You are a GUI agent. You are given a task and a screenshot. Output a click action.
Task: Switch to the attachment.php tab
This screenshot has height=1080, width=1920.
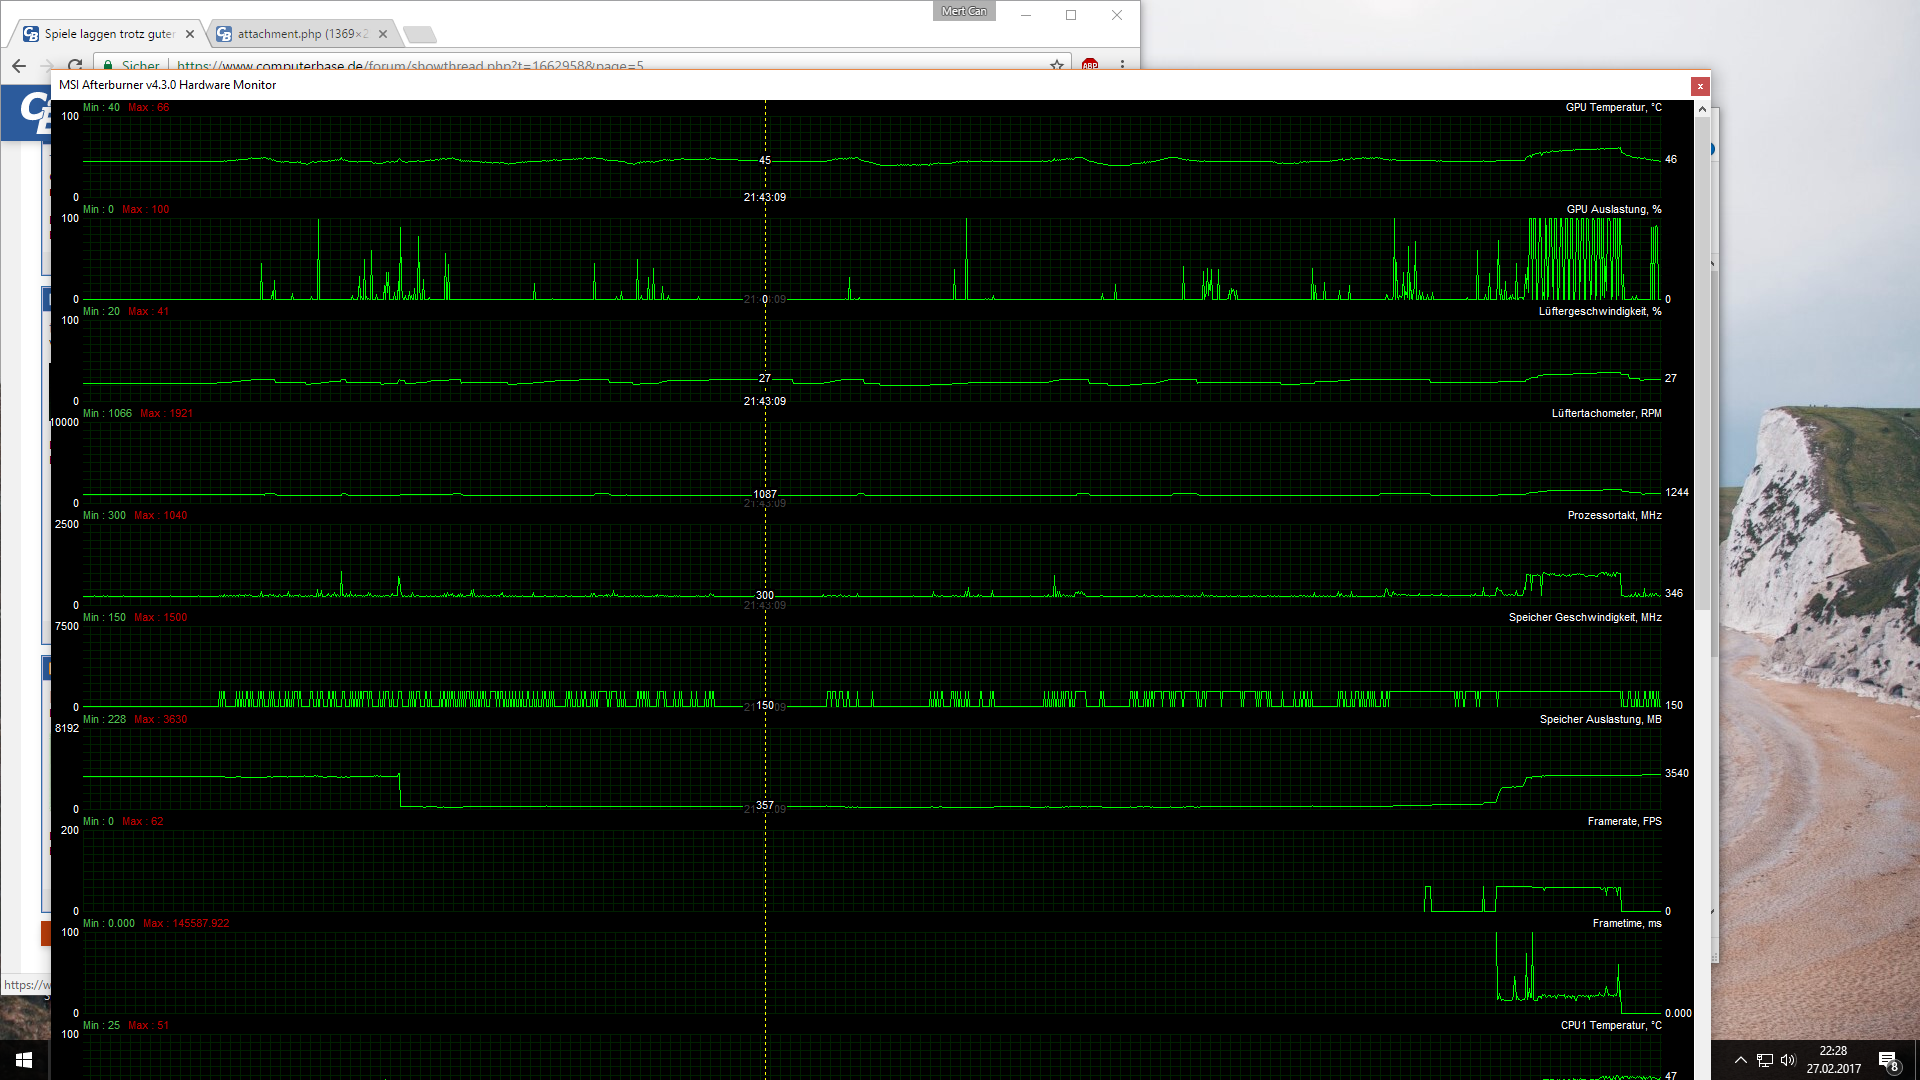point(300,34)
